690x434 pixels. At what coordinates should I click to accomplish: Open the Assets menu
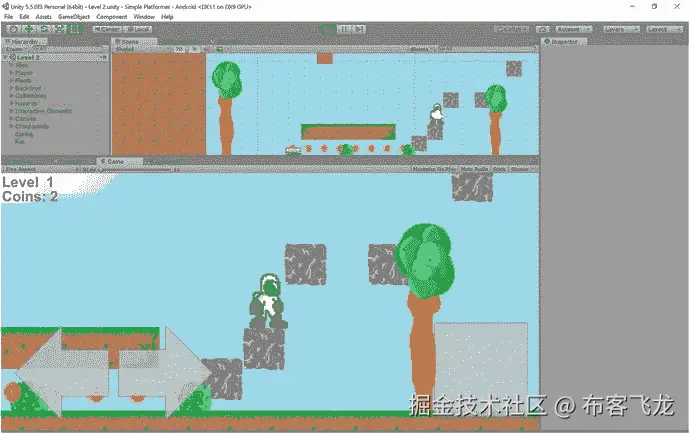click(43, 17)
